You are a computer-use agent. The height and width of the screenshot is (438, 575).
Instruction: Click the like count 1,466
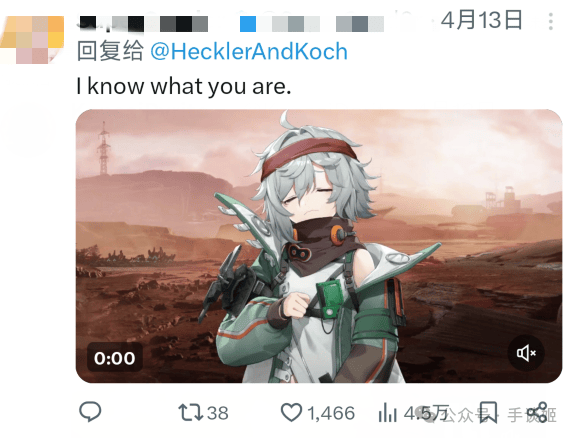[x=331, y=413]
